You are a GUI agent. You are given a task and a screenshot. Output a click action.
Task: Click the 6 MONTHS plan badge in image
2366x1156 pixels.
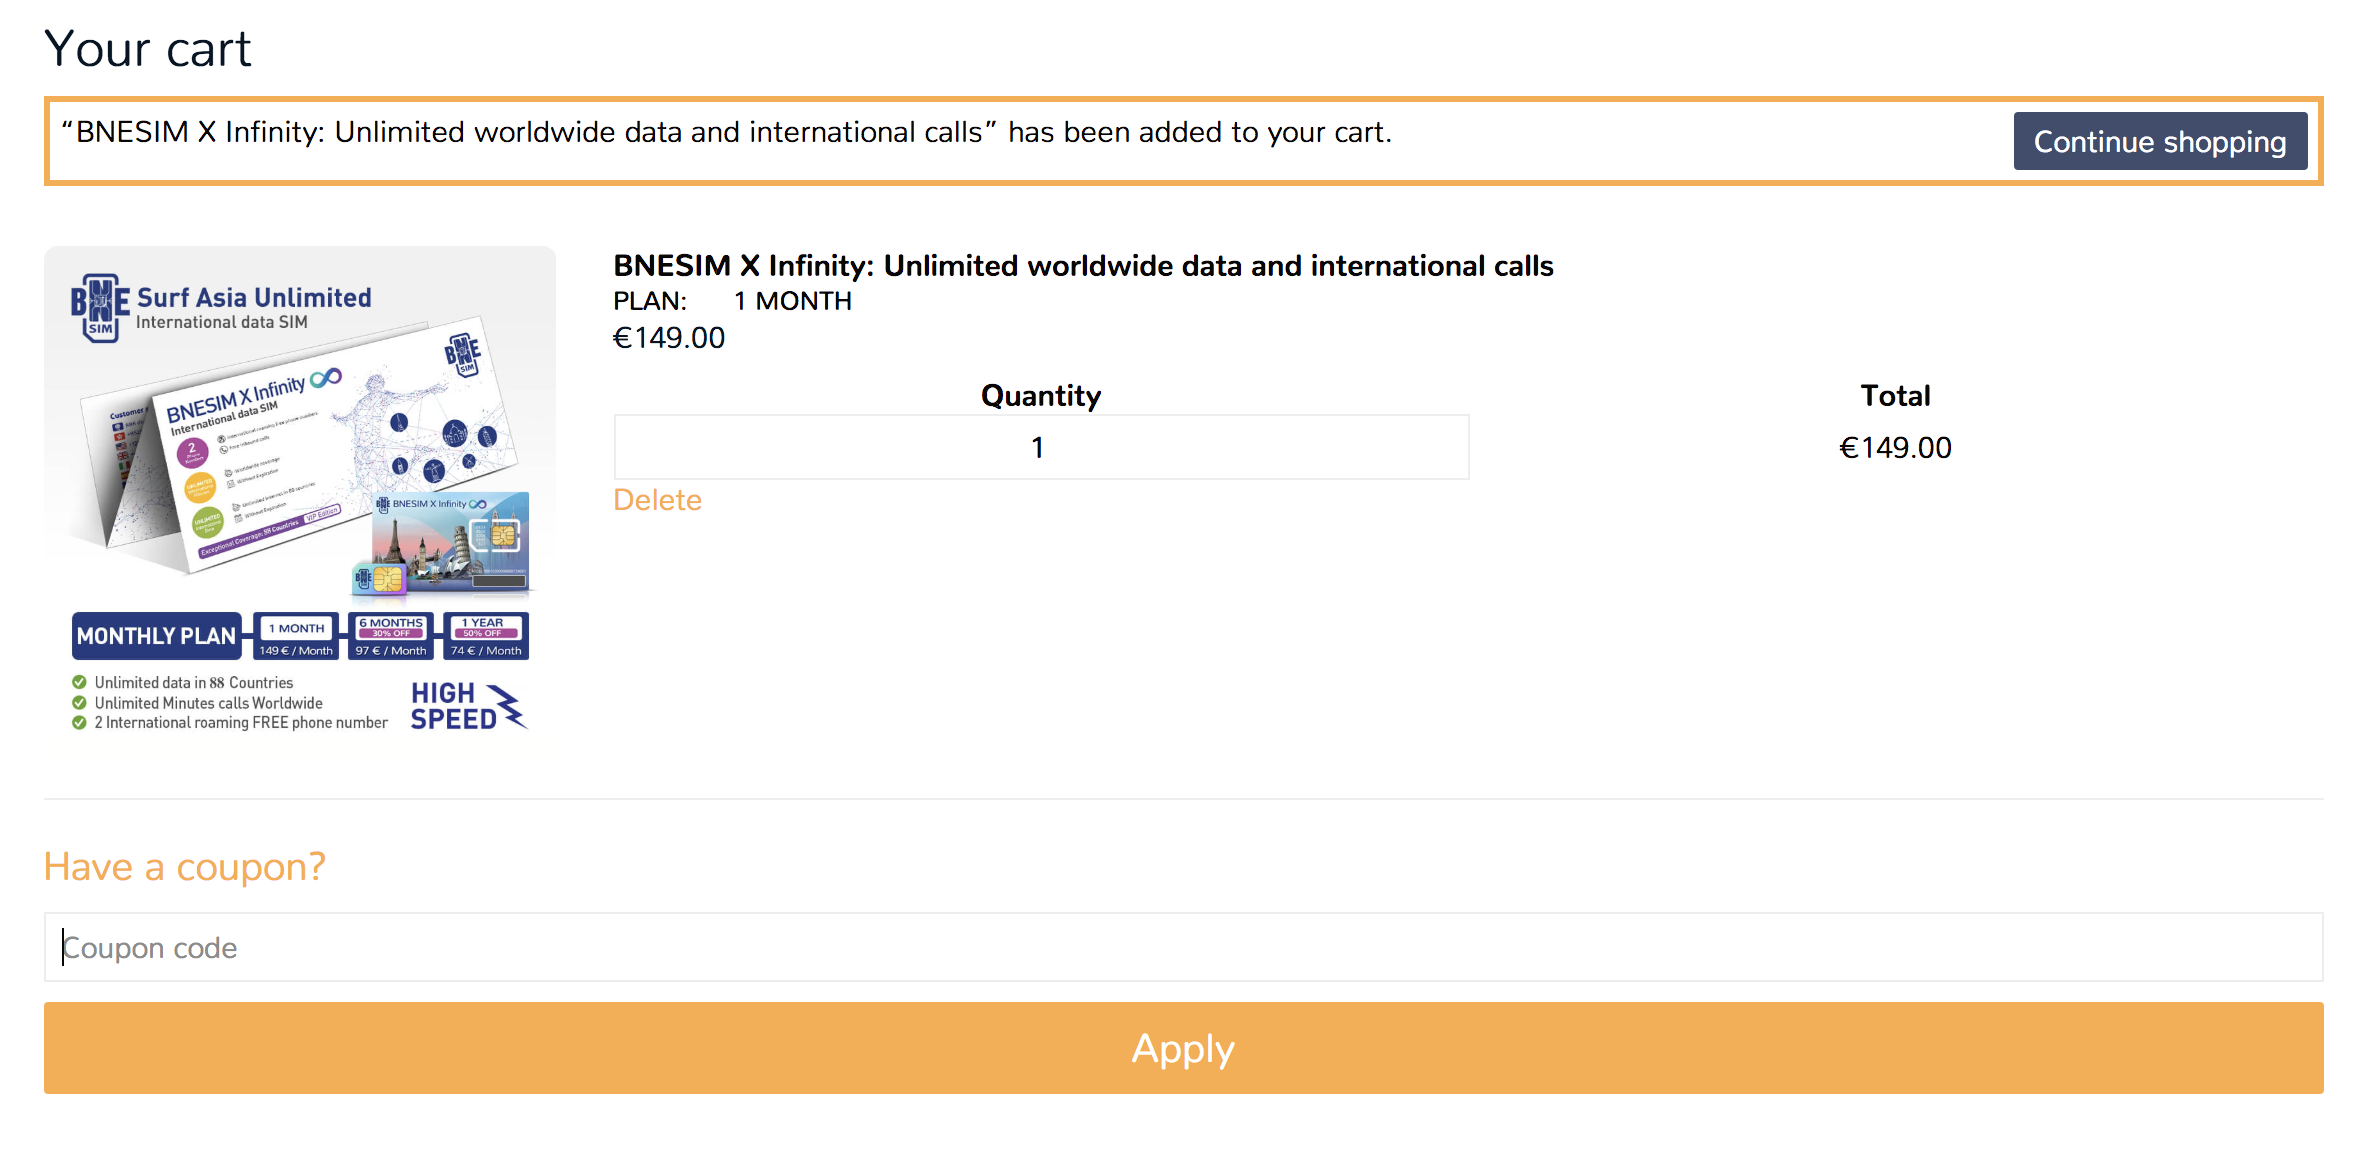pyautogui.click(x=391, y=636)
